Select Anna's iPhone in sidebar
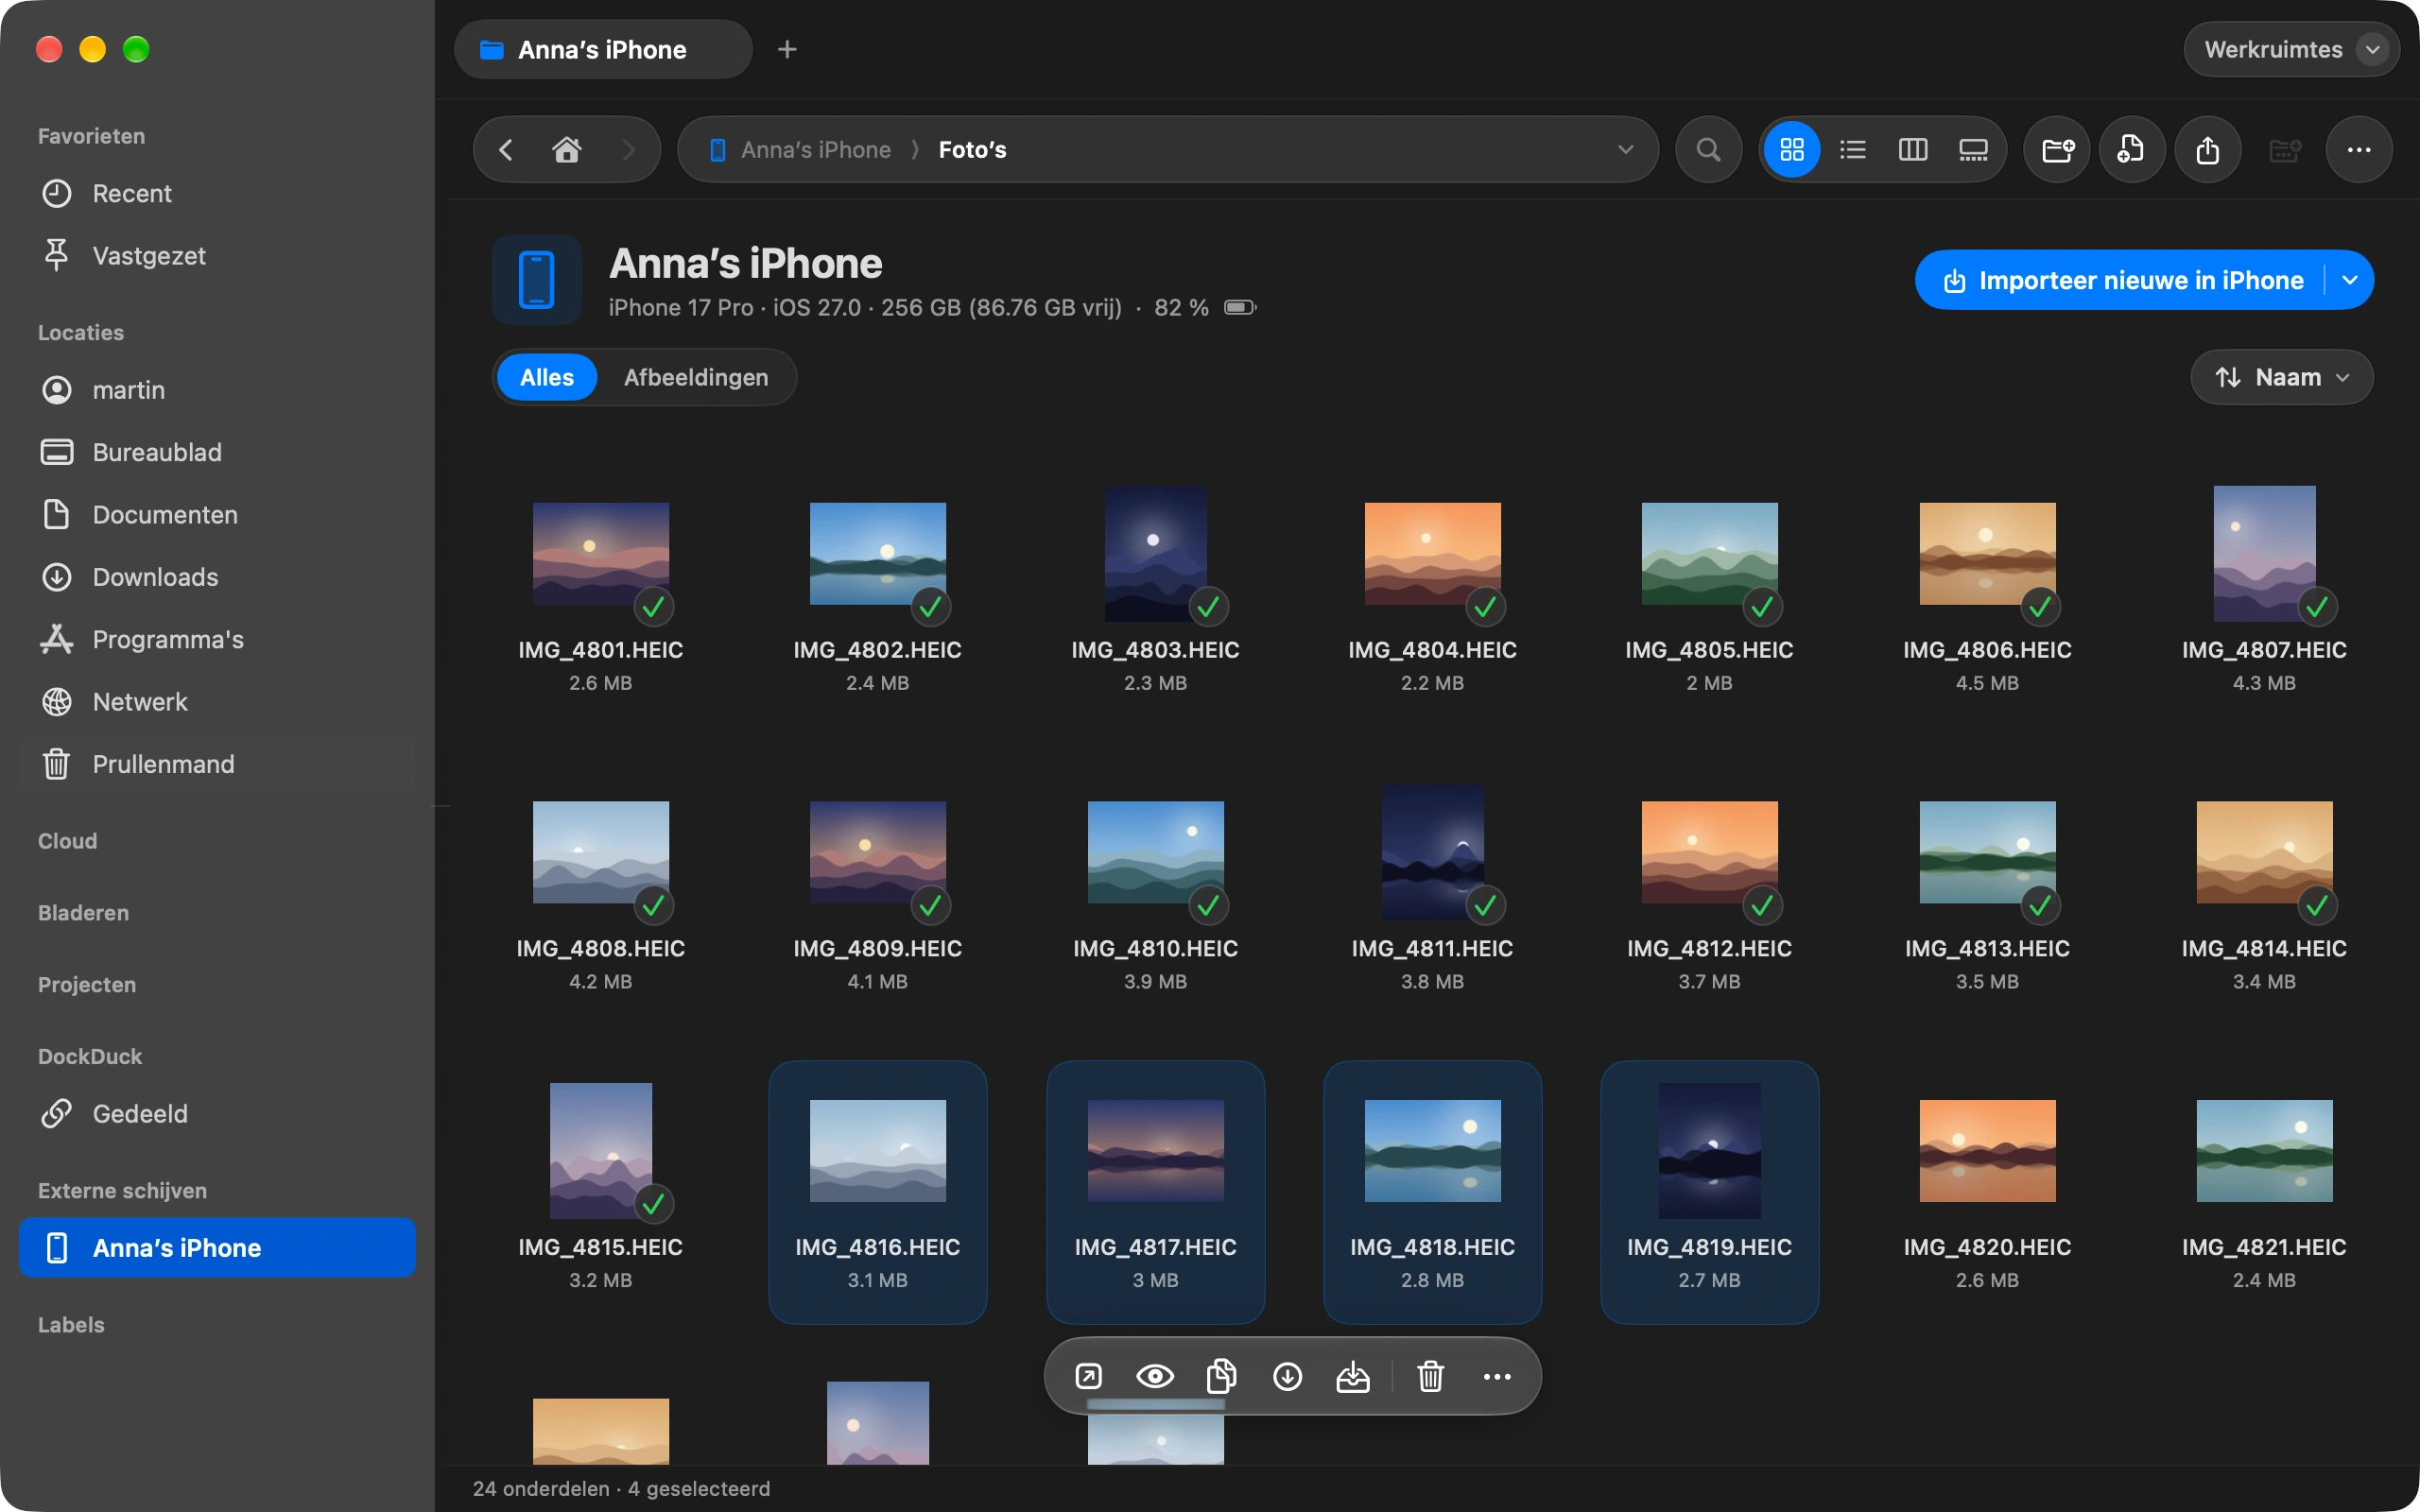Viewport: 2420px width, 1512px height. [x=217, y=1248]
